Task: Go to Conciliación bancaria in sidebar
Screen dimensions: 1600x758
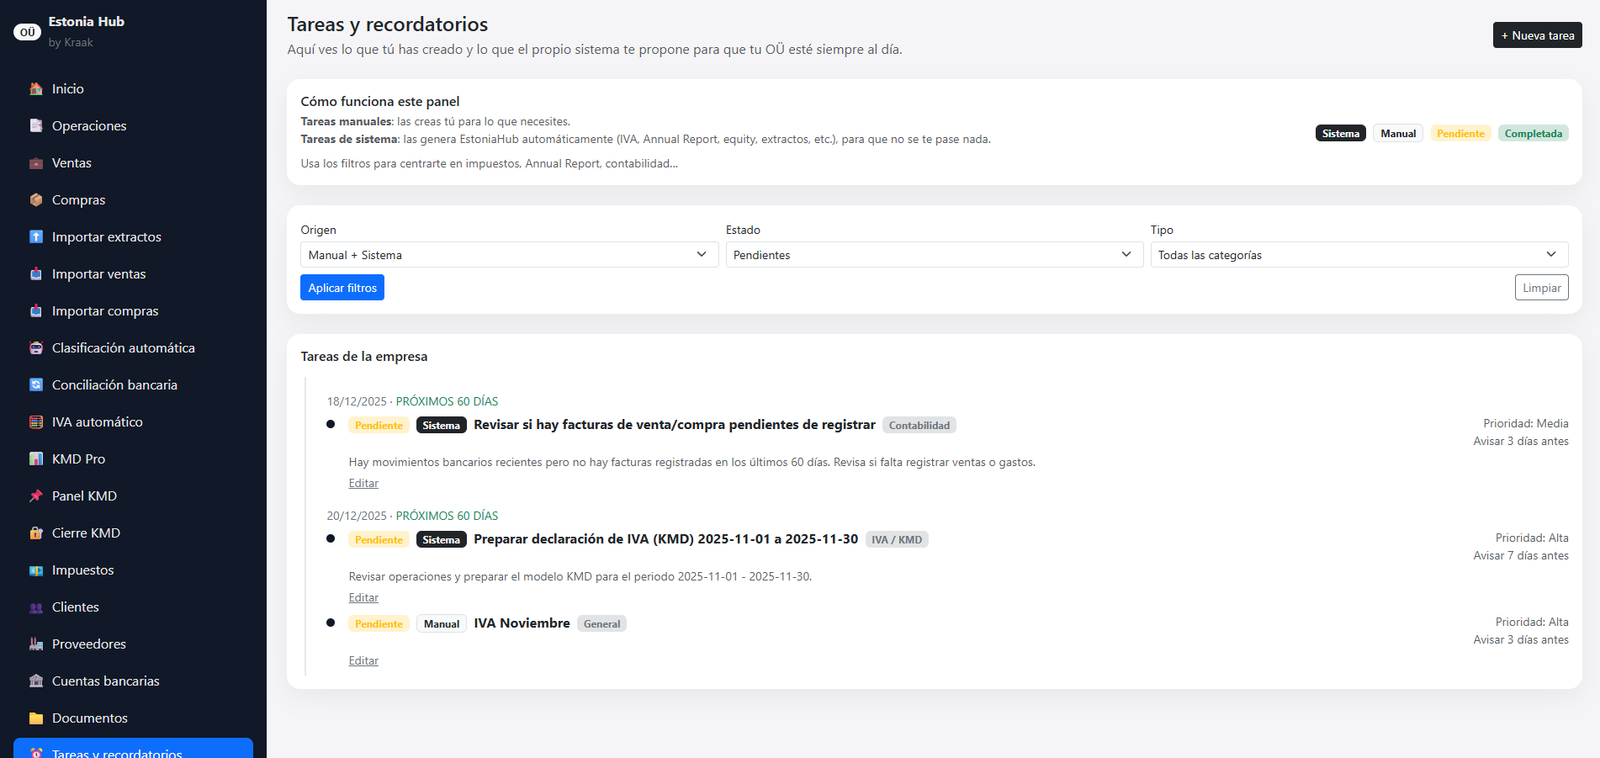Action: coord(114,385)
